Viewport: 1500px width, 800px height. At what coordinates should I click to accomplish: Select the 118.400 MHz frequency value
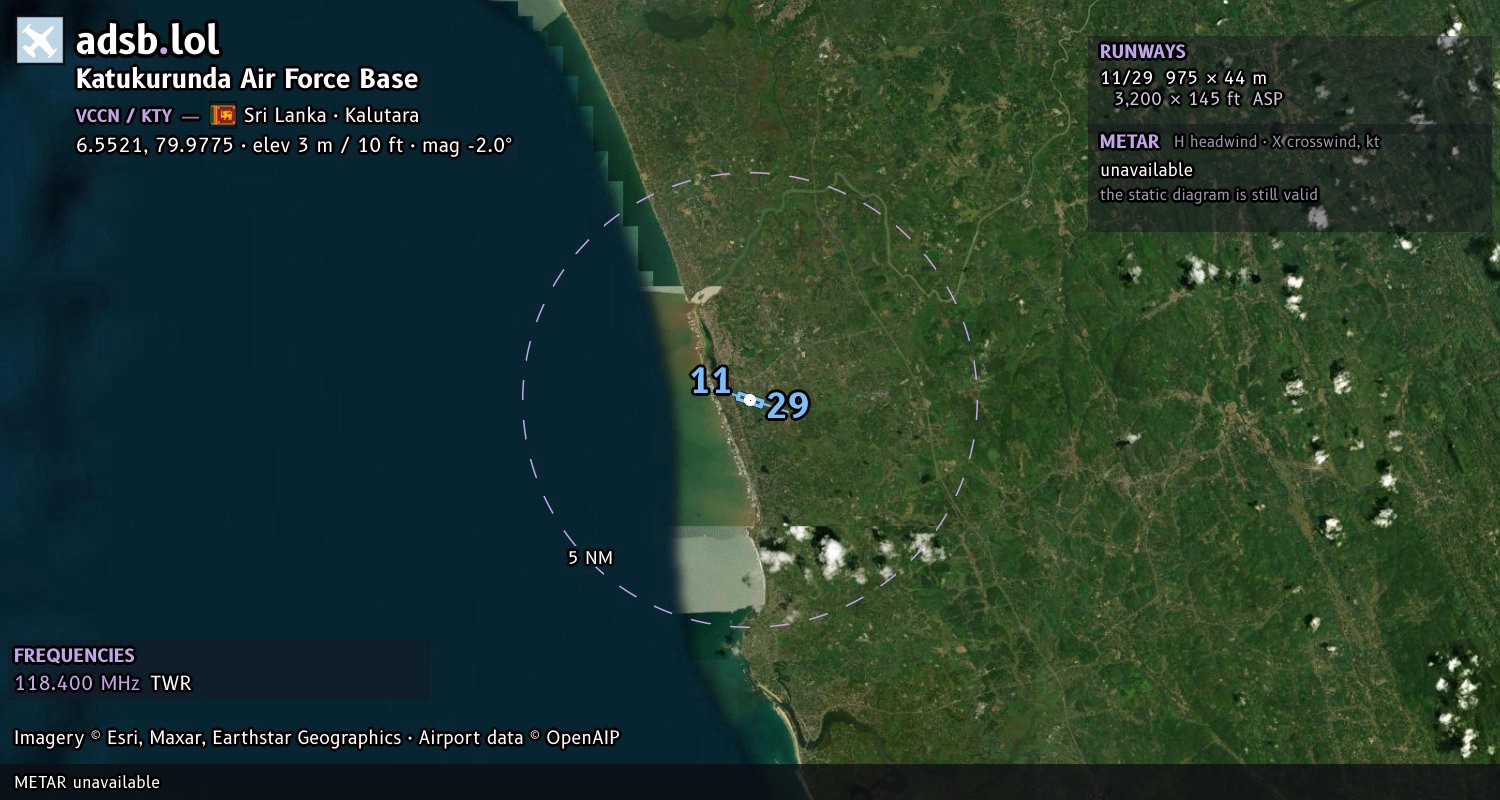tap(77, 684)
